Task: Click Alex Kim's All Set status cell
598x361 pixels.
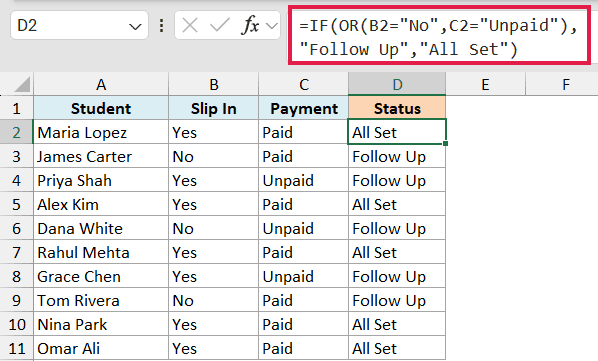Action: tap(397, 204)
